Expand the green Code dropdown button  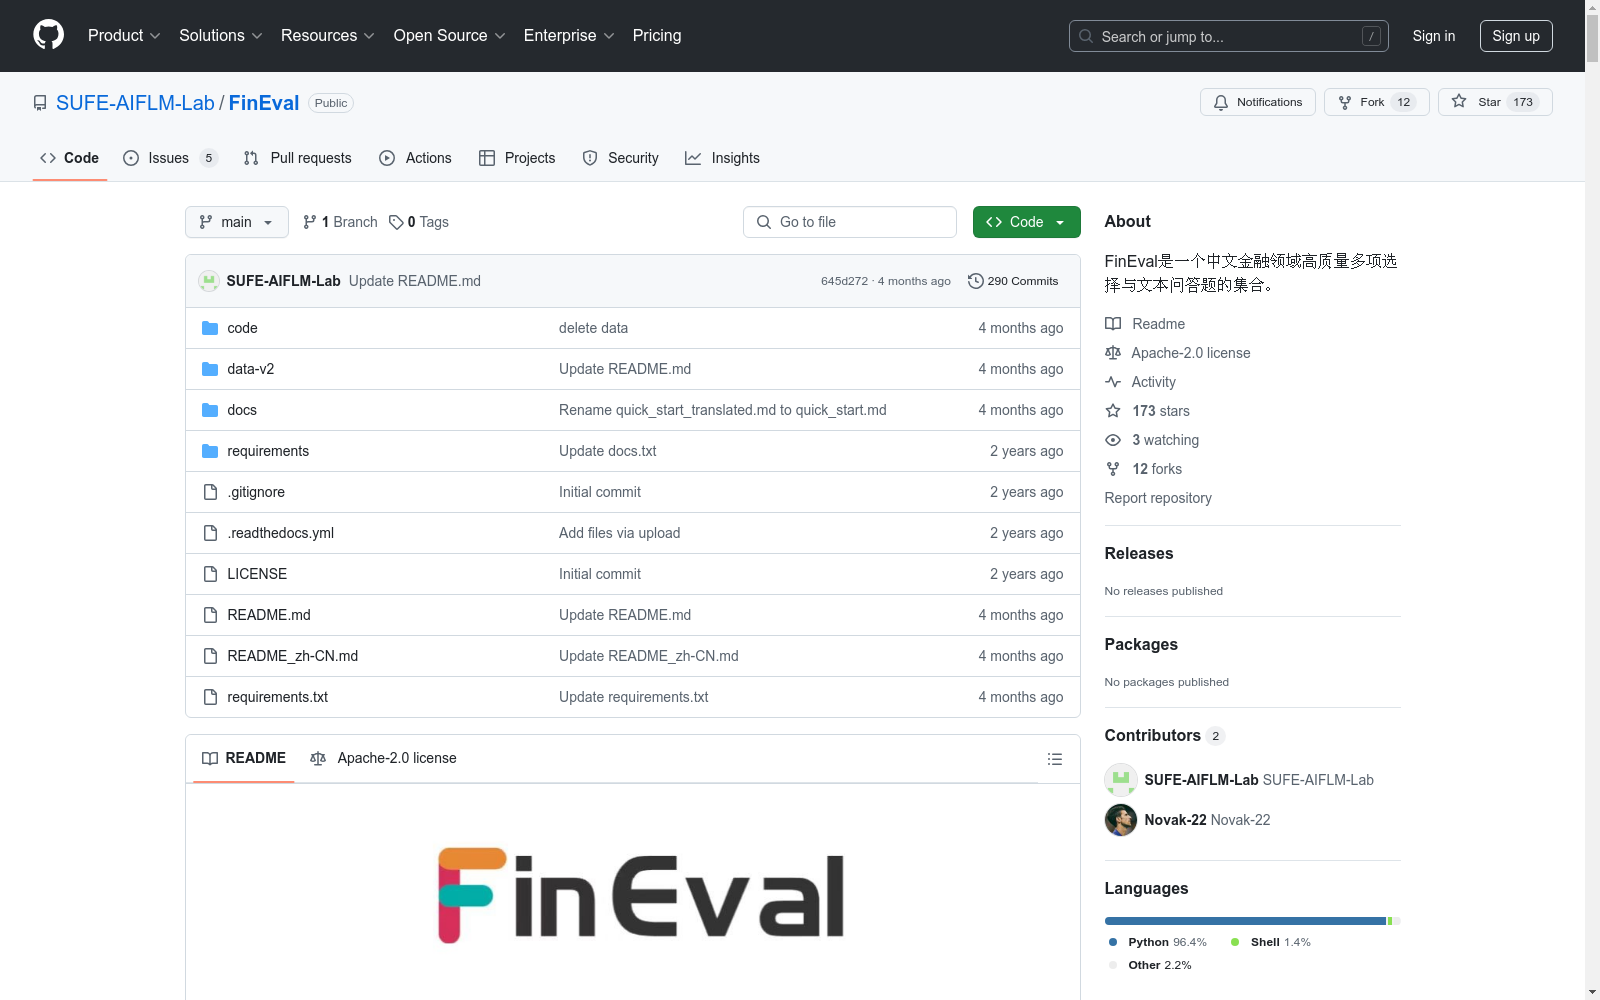(x=1027, y=222)
